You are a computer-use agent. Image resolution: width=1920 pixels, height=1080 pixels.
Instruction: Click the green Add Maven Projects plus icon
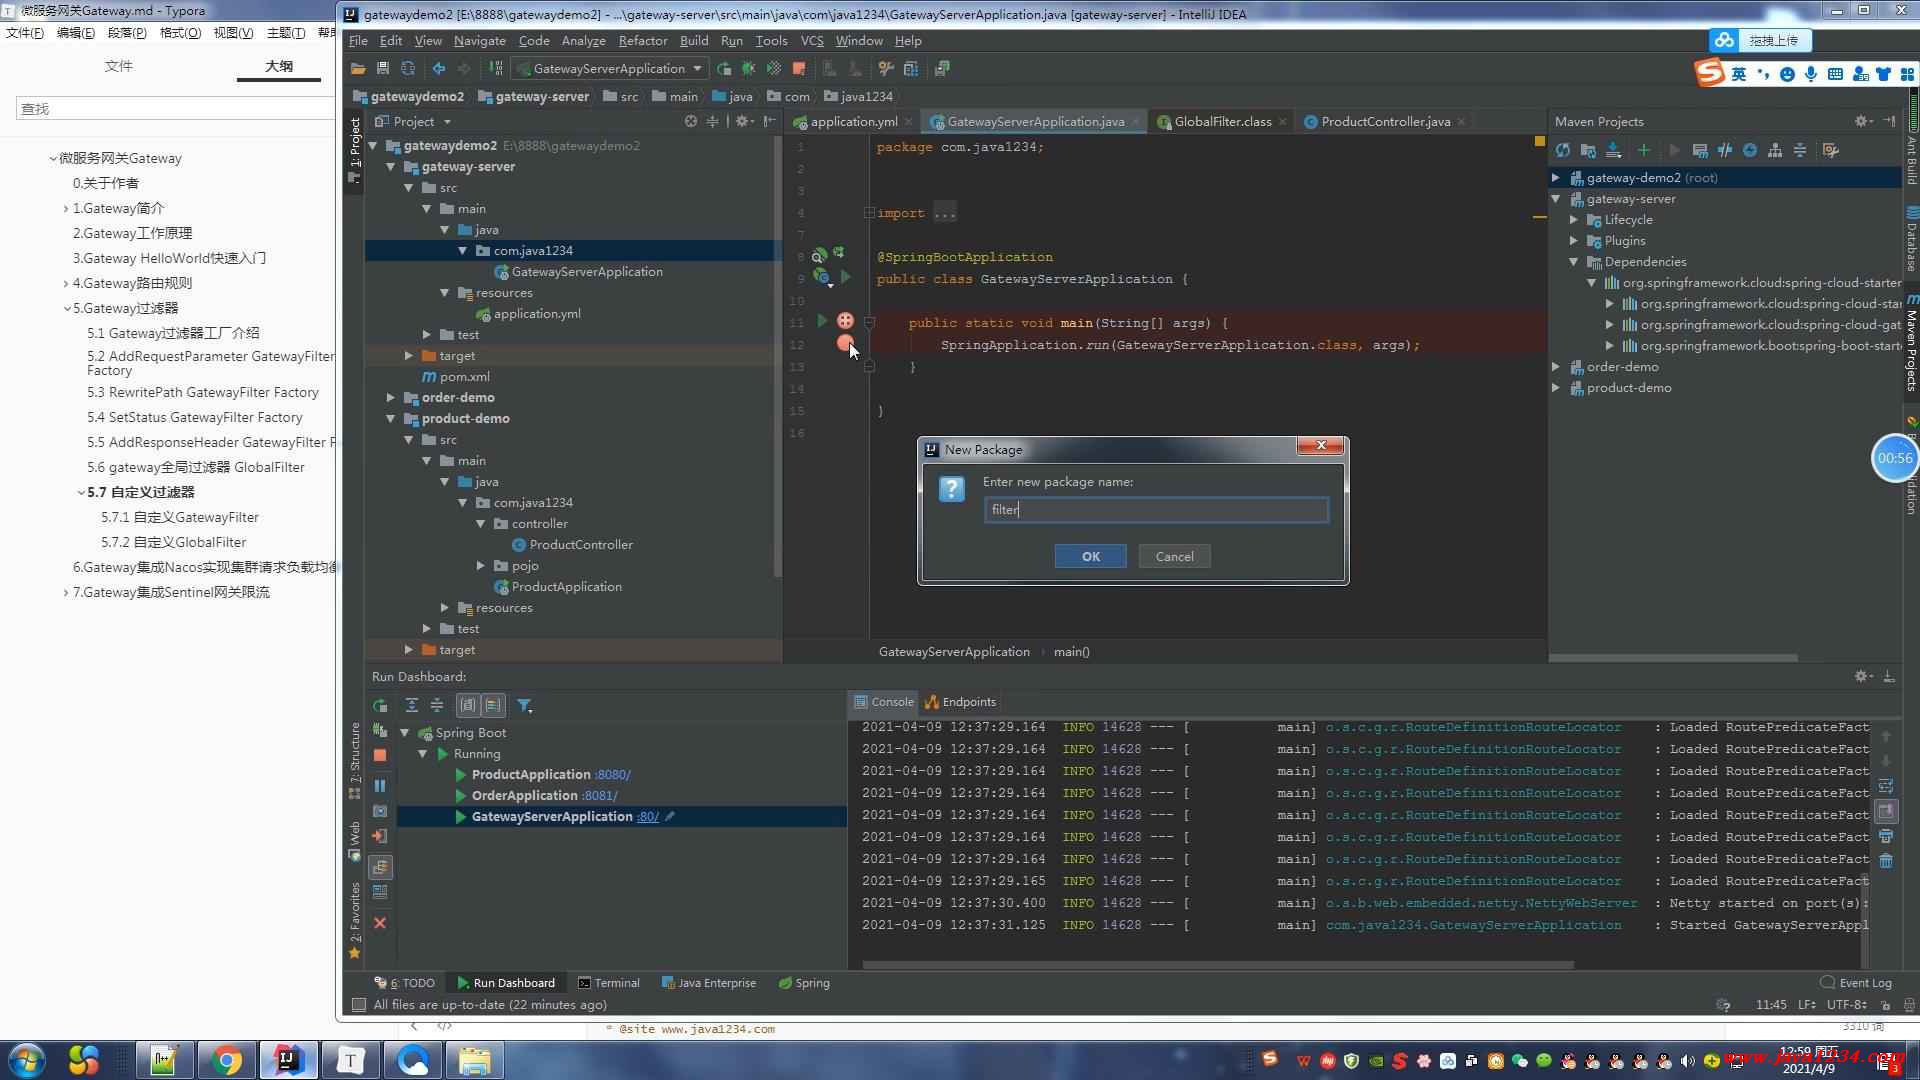pos(1643,150)
